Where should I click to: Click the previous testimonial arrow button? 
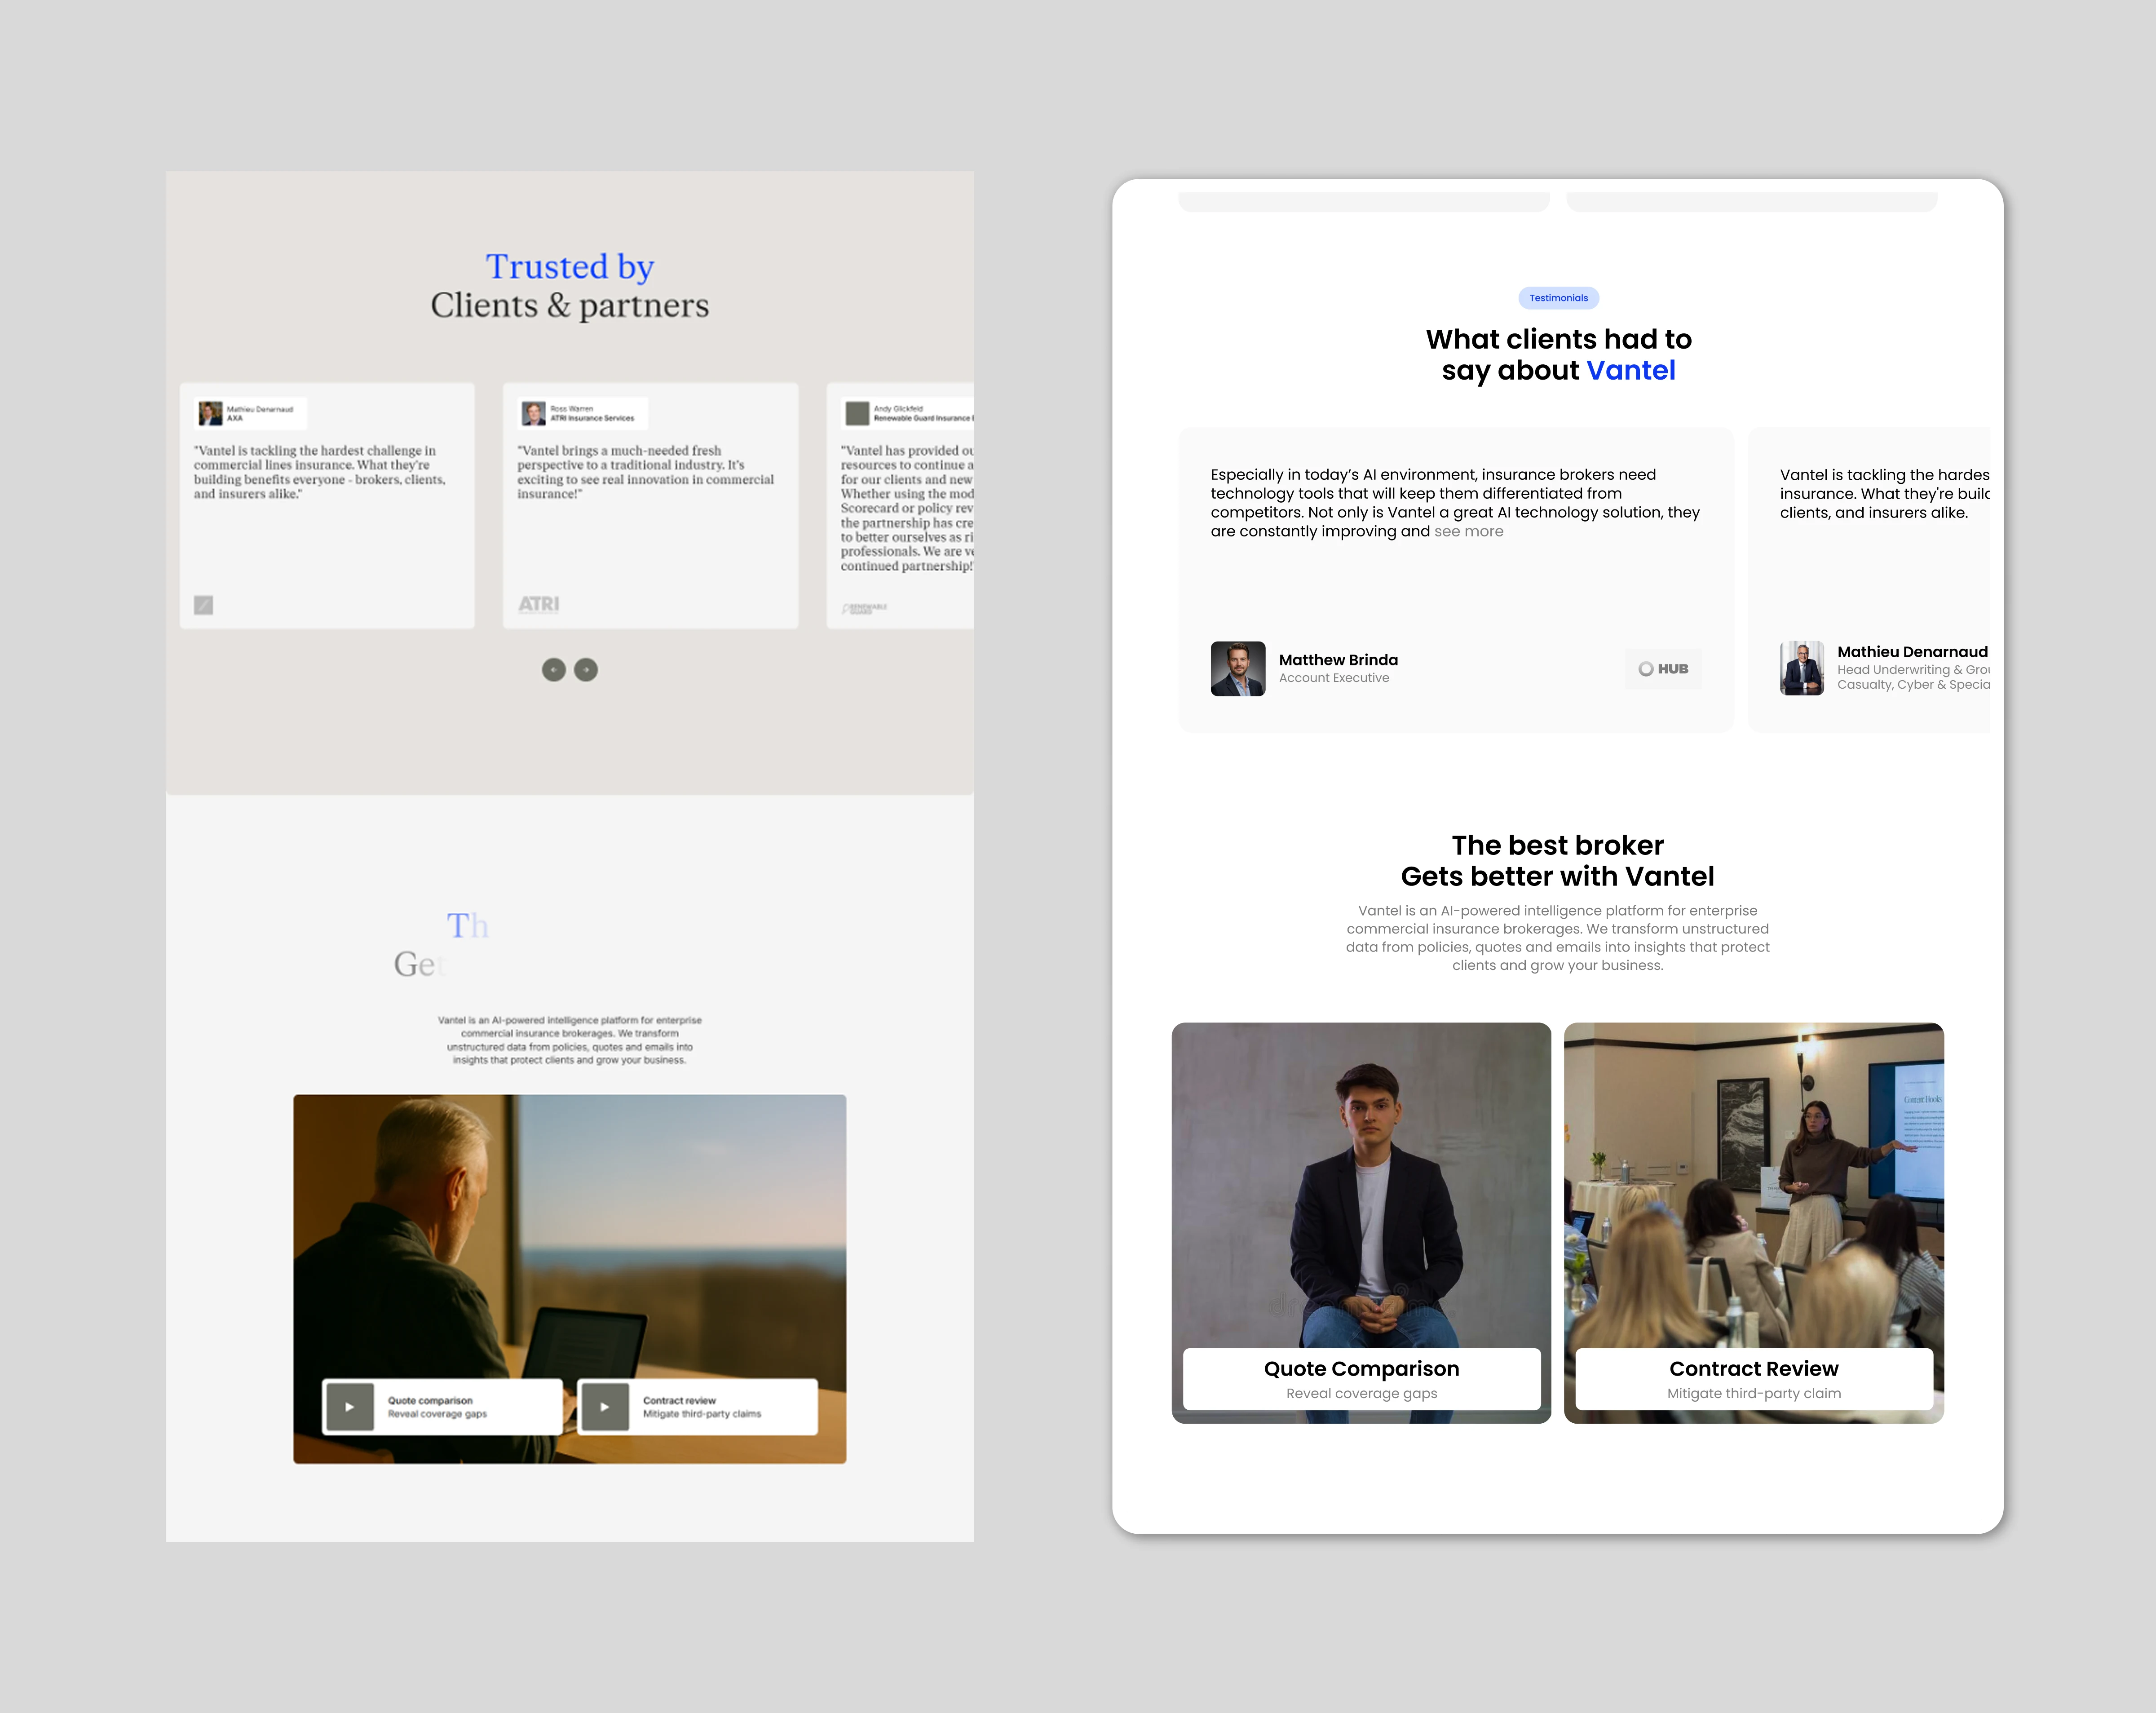click(x=553, y=670)
